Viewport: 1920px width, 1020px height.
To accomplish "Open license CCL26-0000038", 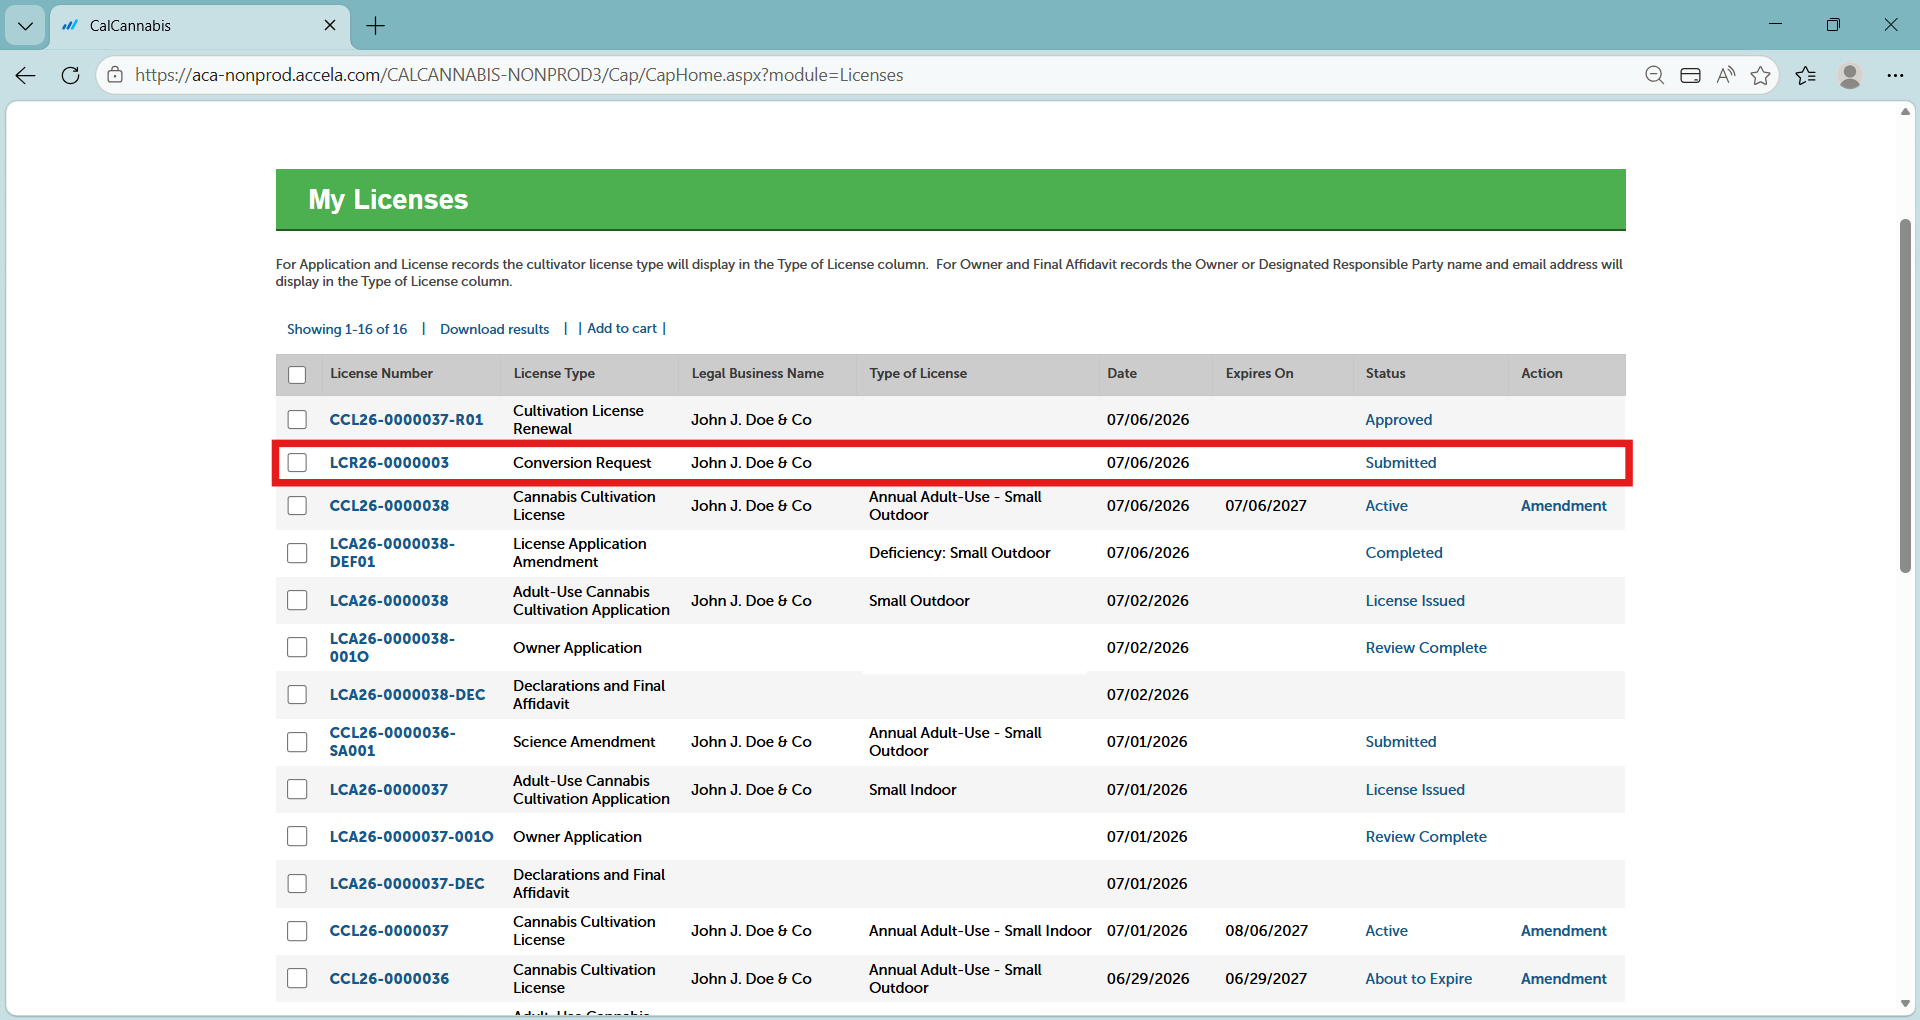I will (389, 506).
